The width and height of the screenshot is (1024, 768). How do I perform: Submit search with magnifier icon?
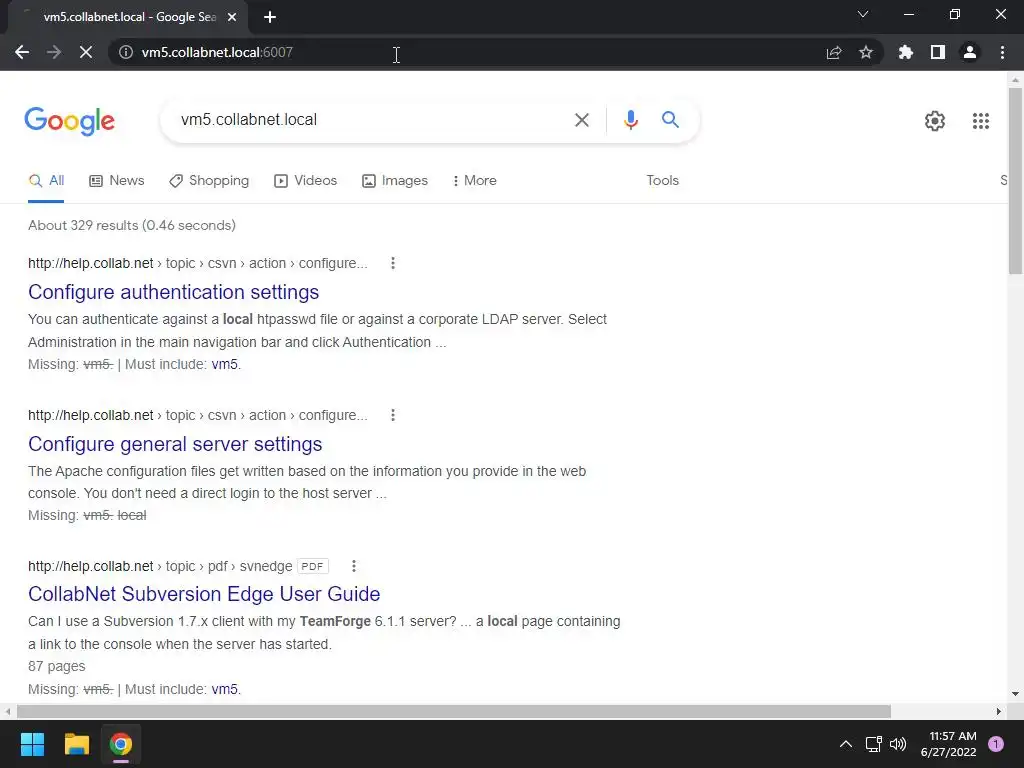pos(670,120)
